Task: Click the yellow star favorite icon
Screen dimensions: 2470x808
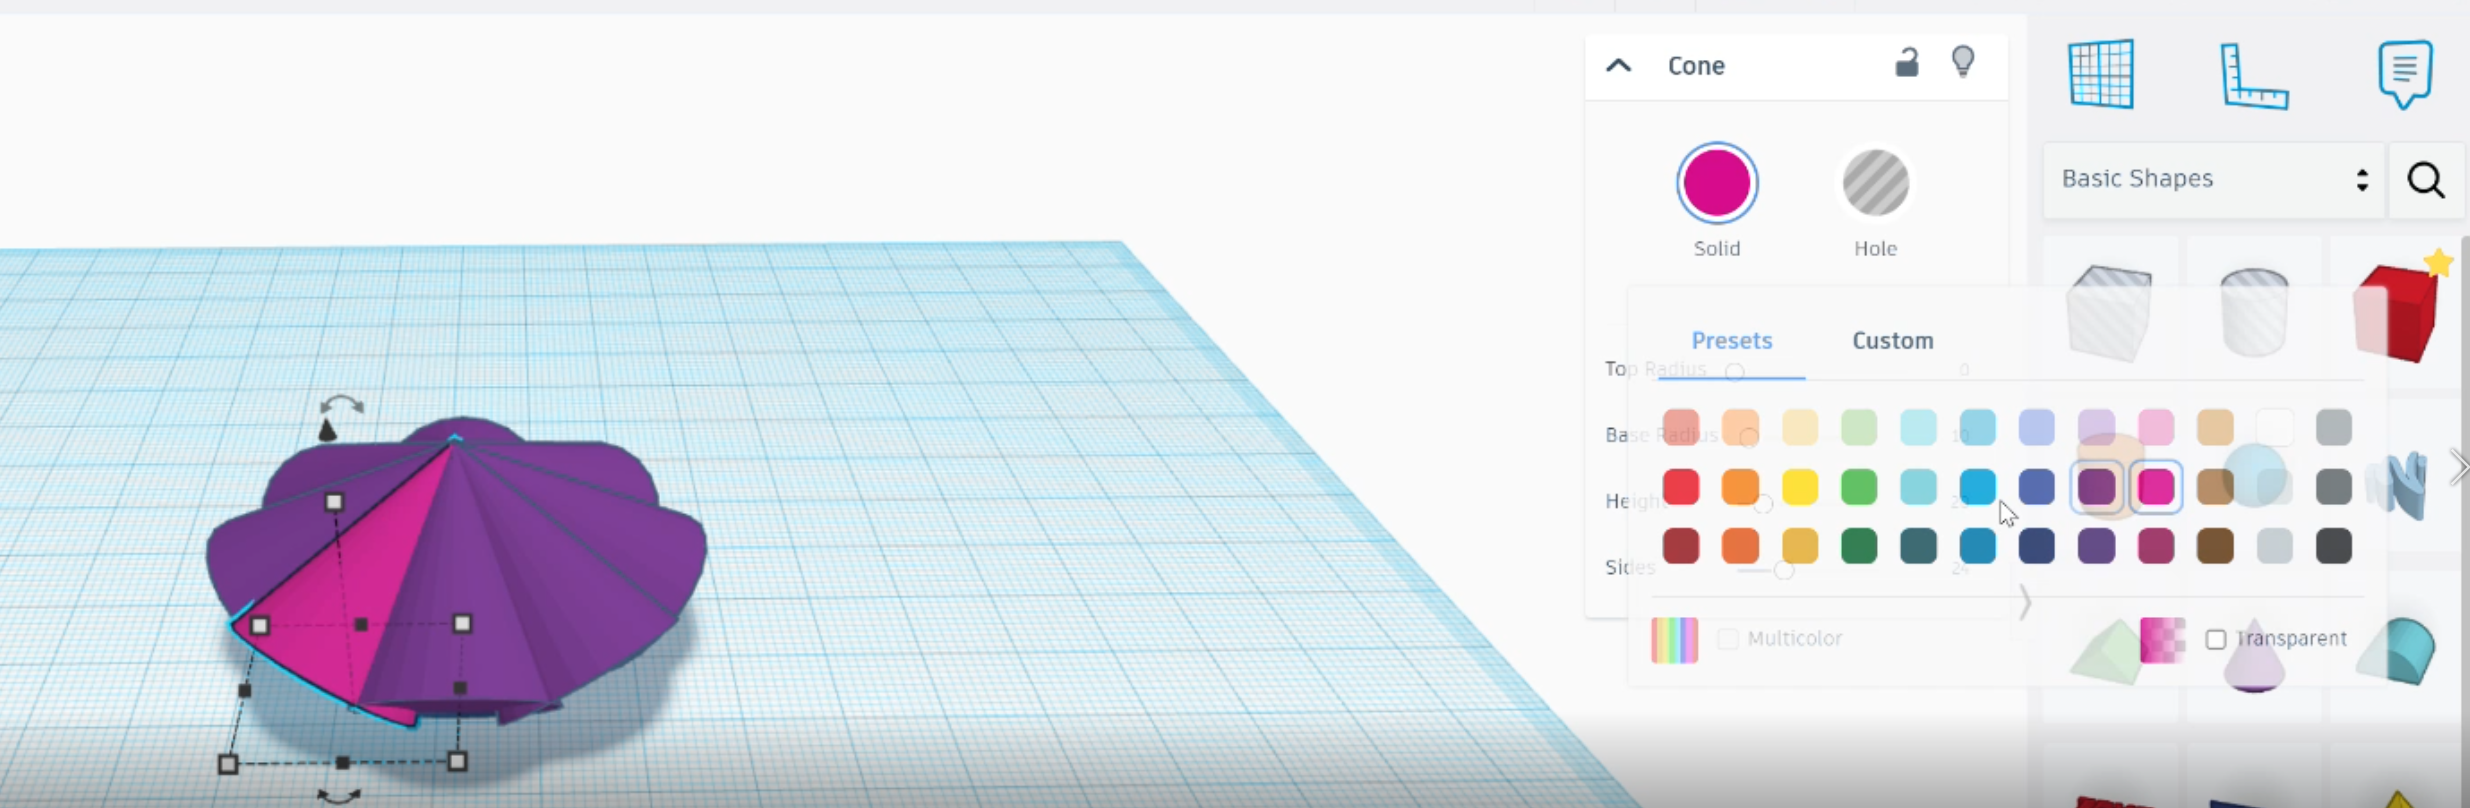Action: point(2439,262)
